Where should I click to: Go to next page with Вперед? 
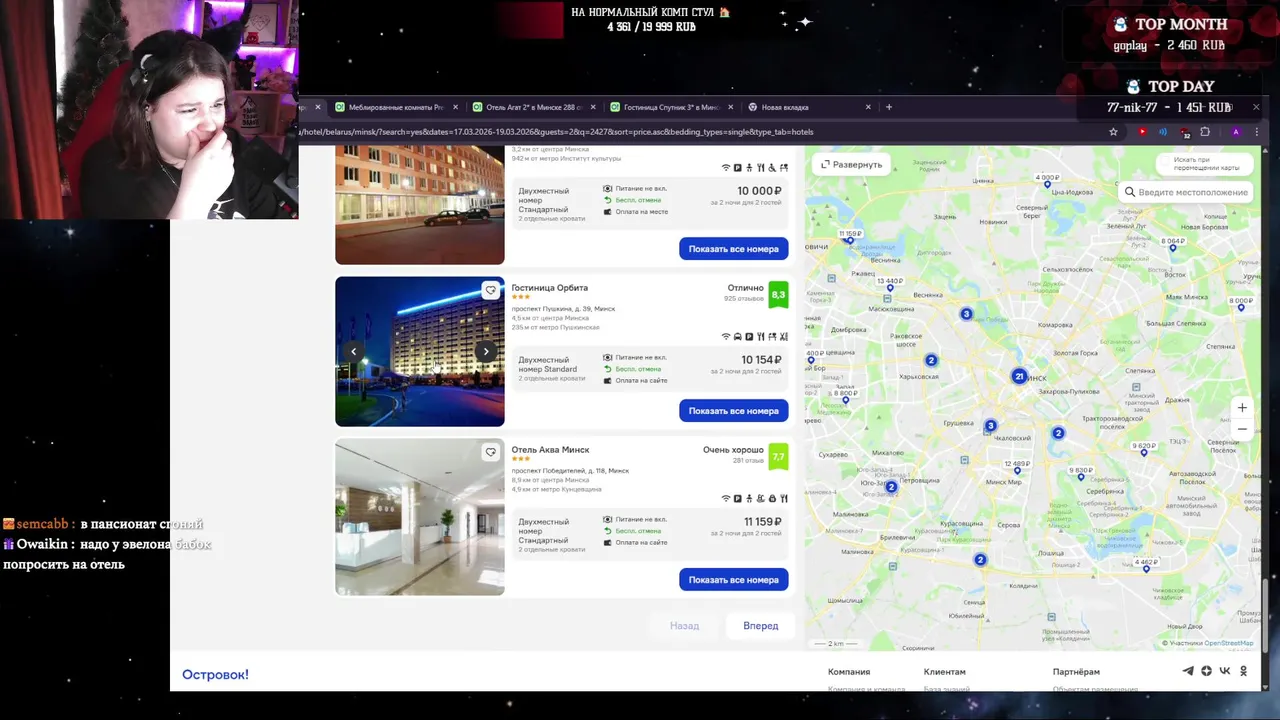(x=760, y=626)
